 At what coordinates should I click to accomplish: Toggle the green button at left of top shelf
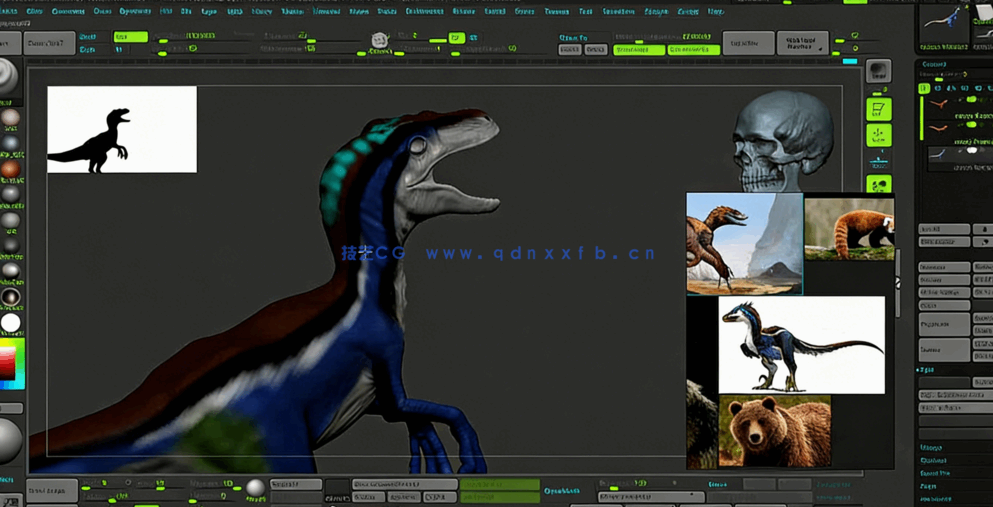[x=130, y=37]
